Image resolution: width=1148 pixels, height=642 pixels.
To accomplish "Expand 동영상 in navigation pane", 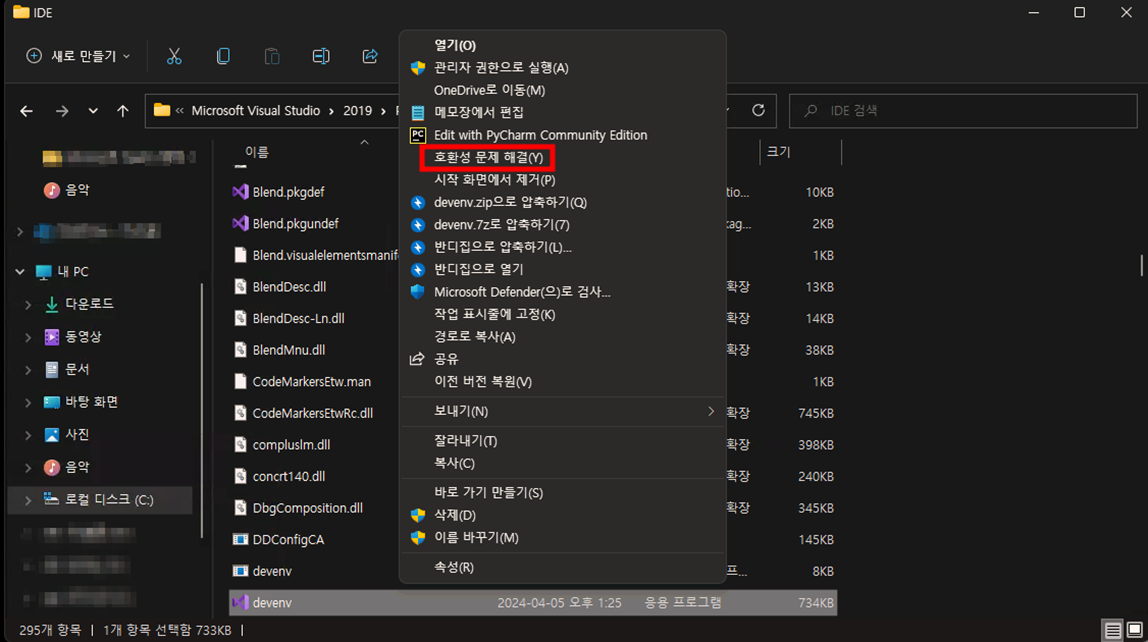I will click(28, 337).
